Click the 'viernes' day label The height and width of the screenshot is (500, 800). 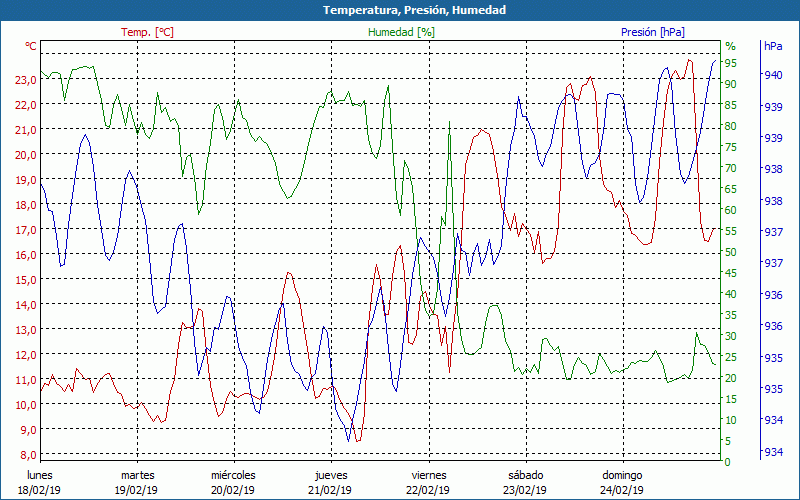click(x=429, y=475)
